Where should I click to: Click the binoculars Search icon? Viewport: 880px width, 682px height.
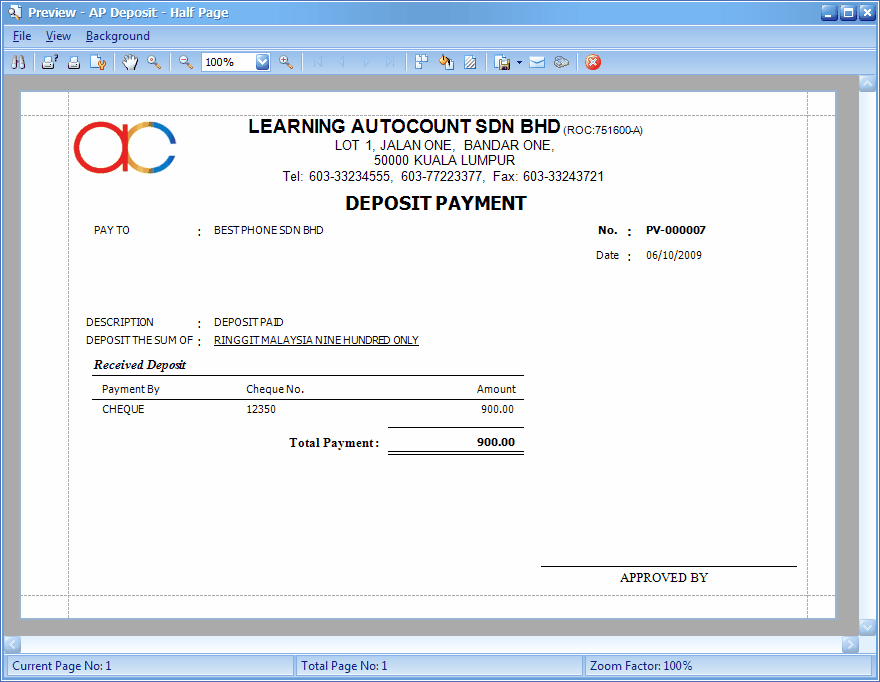coord(19,62)
